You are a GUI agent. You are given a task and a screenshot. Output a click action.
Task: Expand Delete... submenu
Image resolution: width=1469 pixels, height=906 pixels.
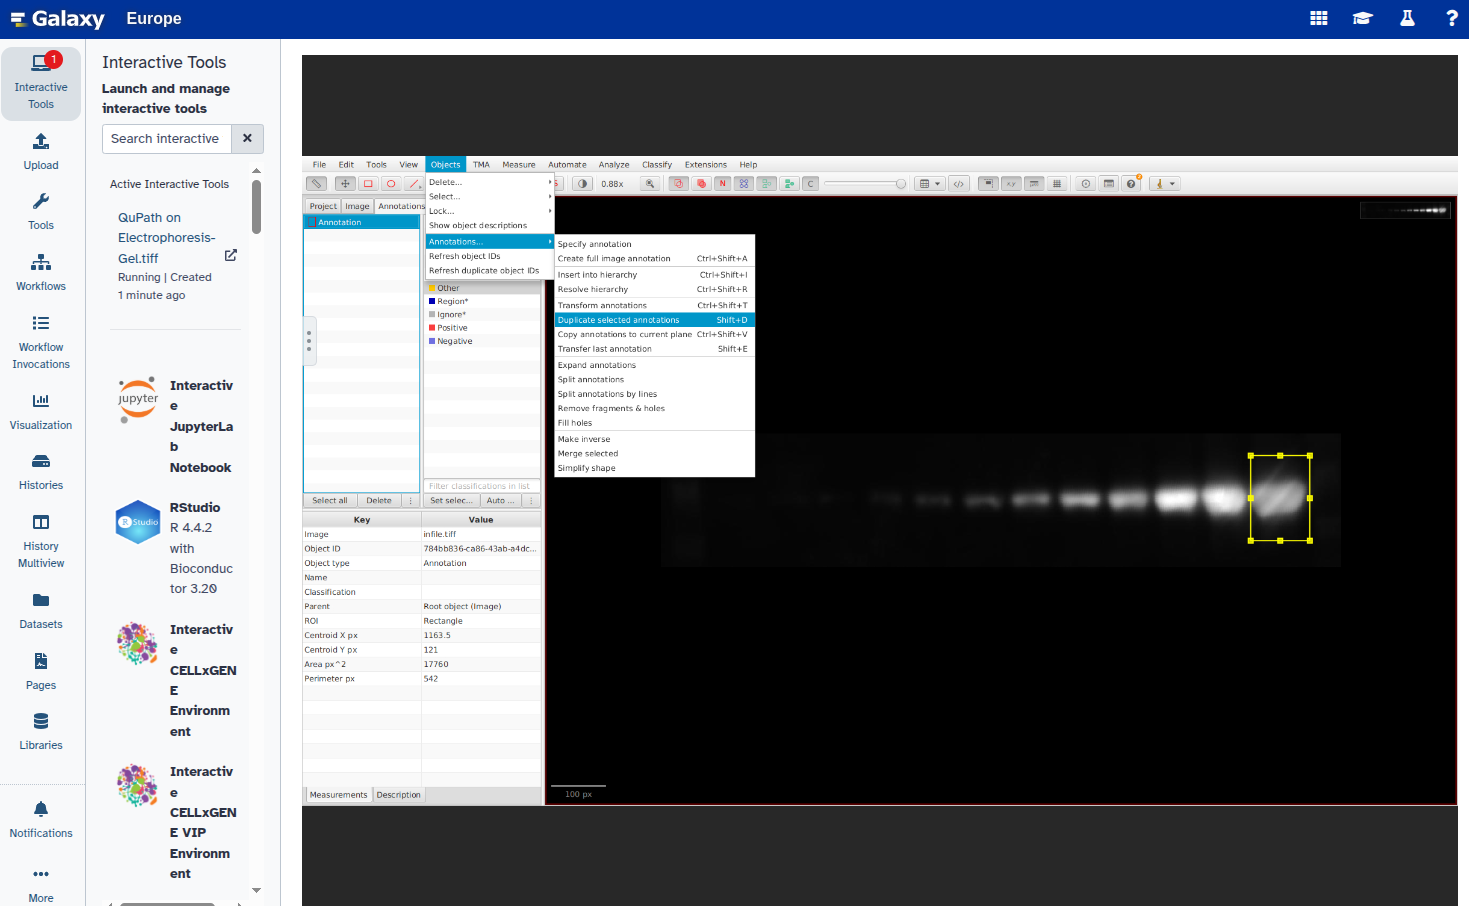[490, 182]
